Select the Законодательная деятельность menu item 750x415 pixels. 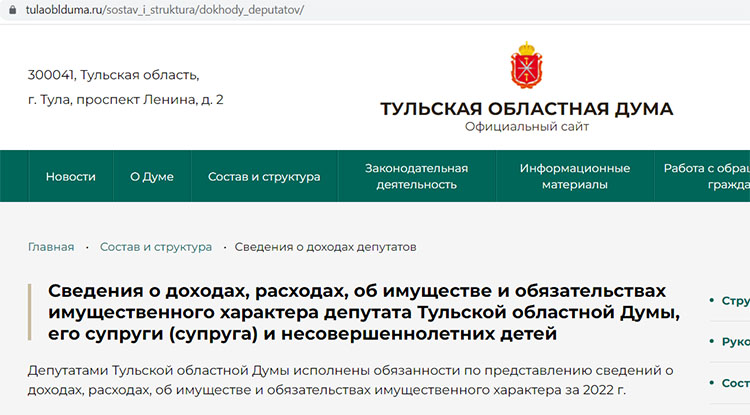point(416,177)
